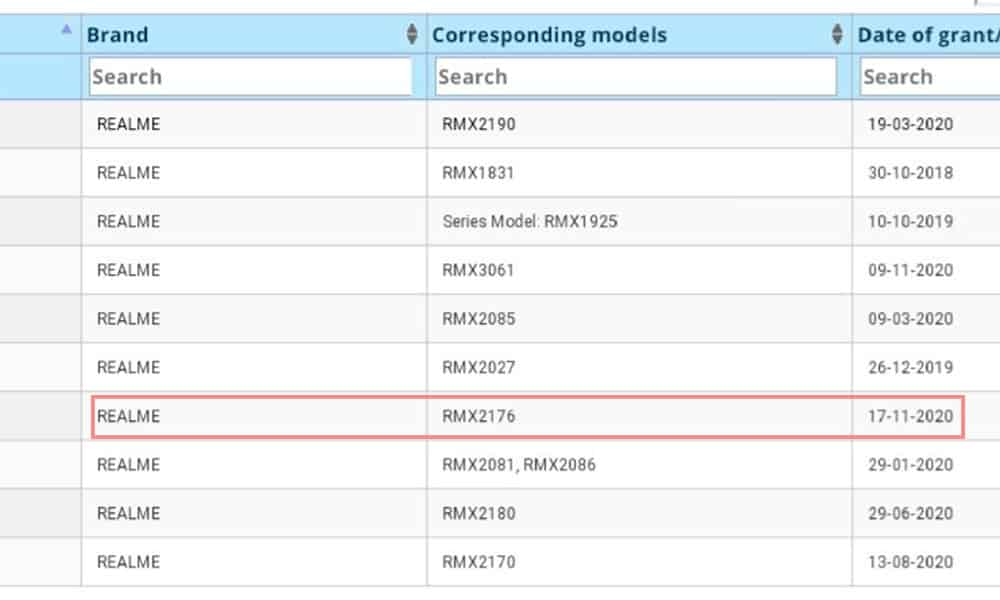This screenshot has height=600, width=1000.
Task: Click the RMX2170 model entry
Action: pos(479,562)
